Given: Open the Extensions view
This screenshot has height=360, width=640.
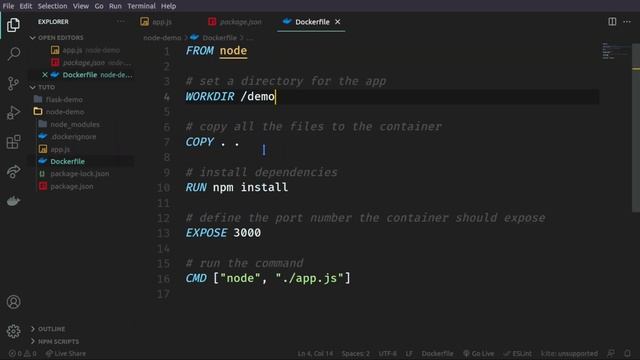Looking at the screenshot, I should coord(13,142).
